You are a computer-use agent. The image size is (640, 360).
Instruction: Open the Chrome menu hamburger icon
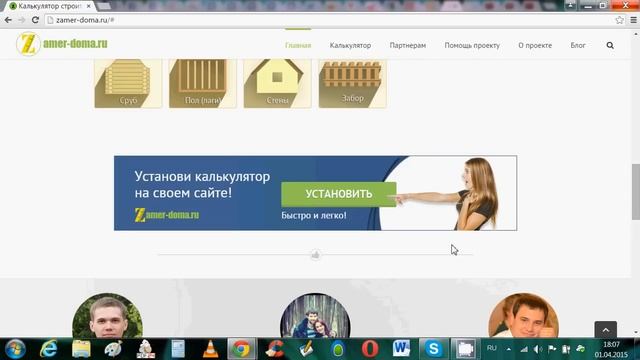point(633,20)
